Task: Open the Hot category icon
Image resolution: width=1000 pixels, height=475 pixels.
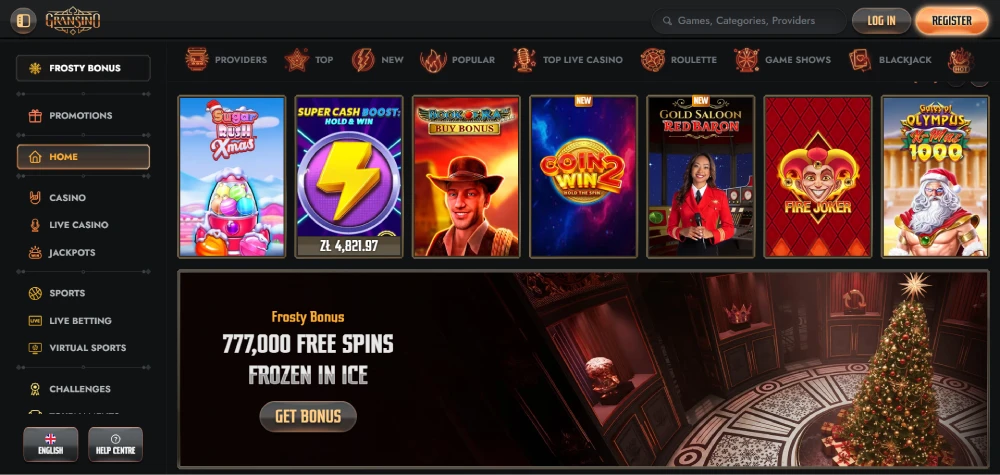Action: coord(960,60)
